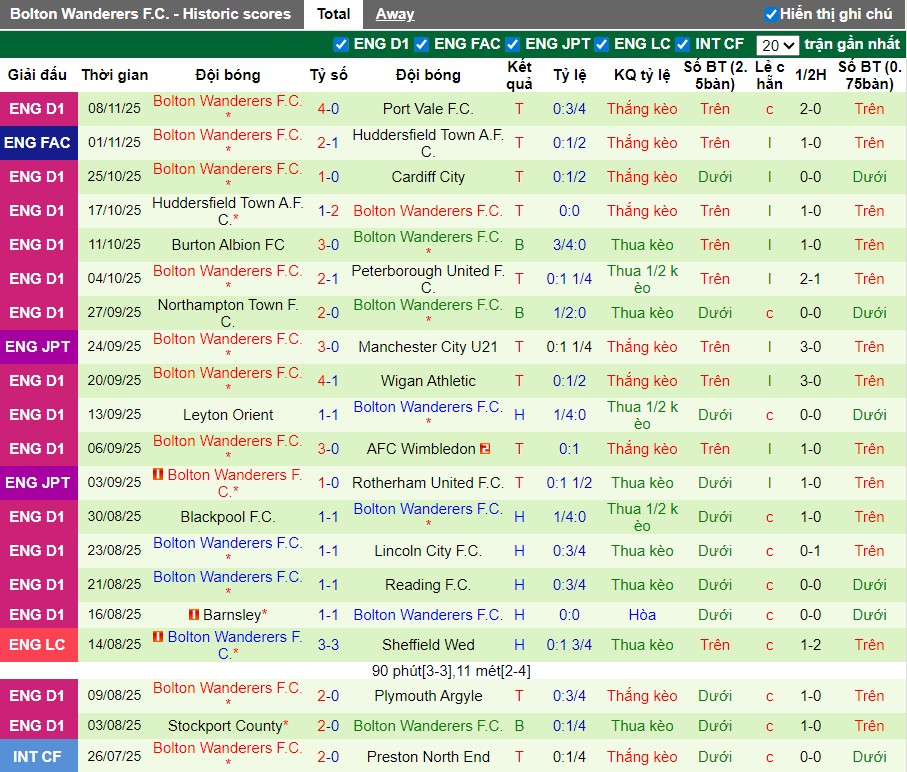Switch to the Away tab

coord(395,14)
